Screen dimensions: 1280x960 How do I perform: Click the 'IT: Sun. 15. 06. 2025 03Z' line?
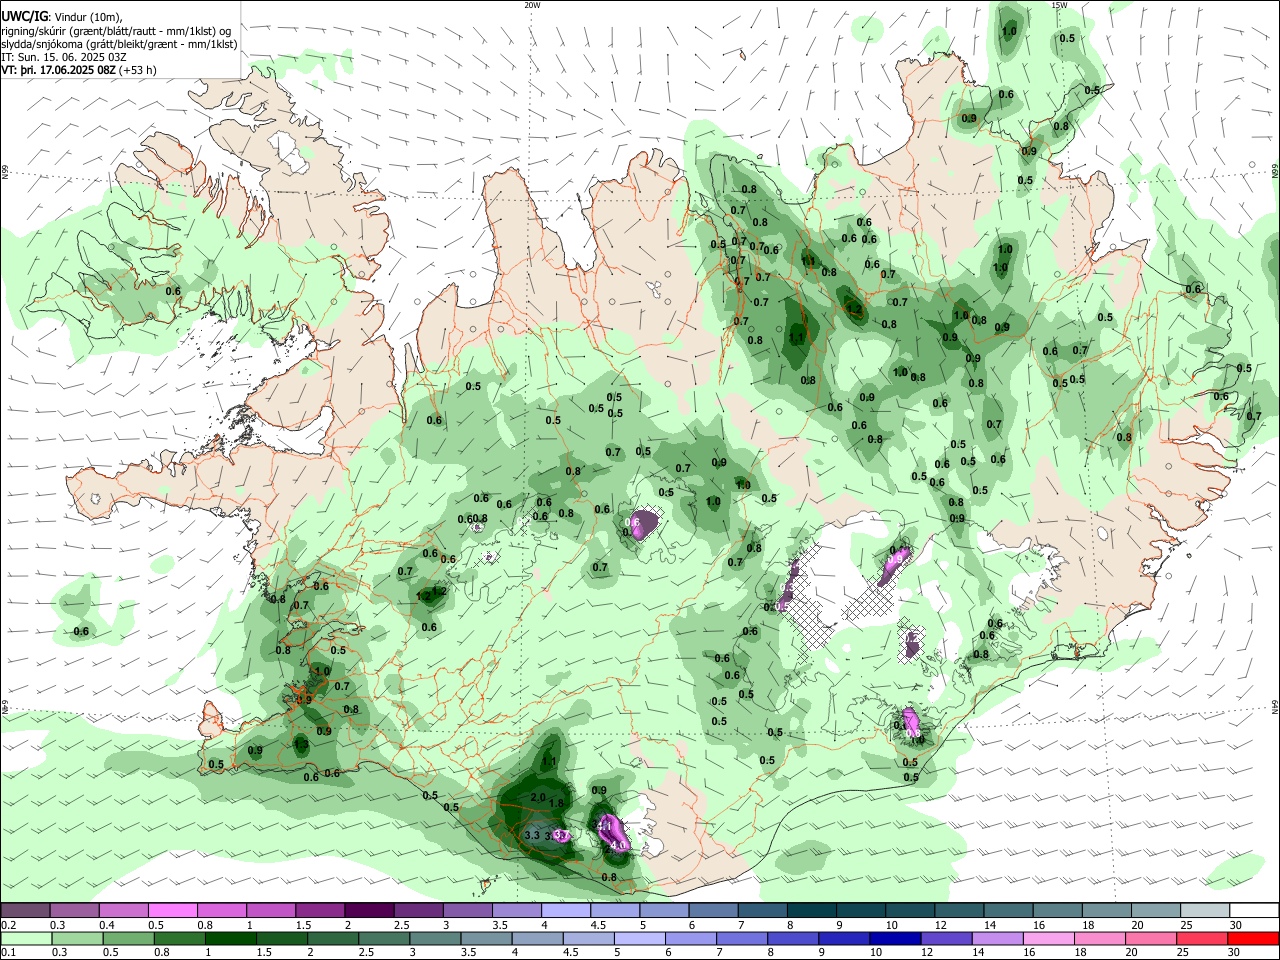point(63,57)
